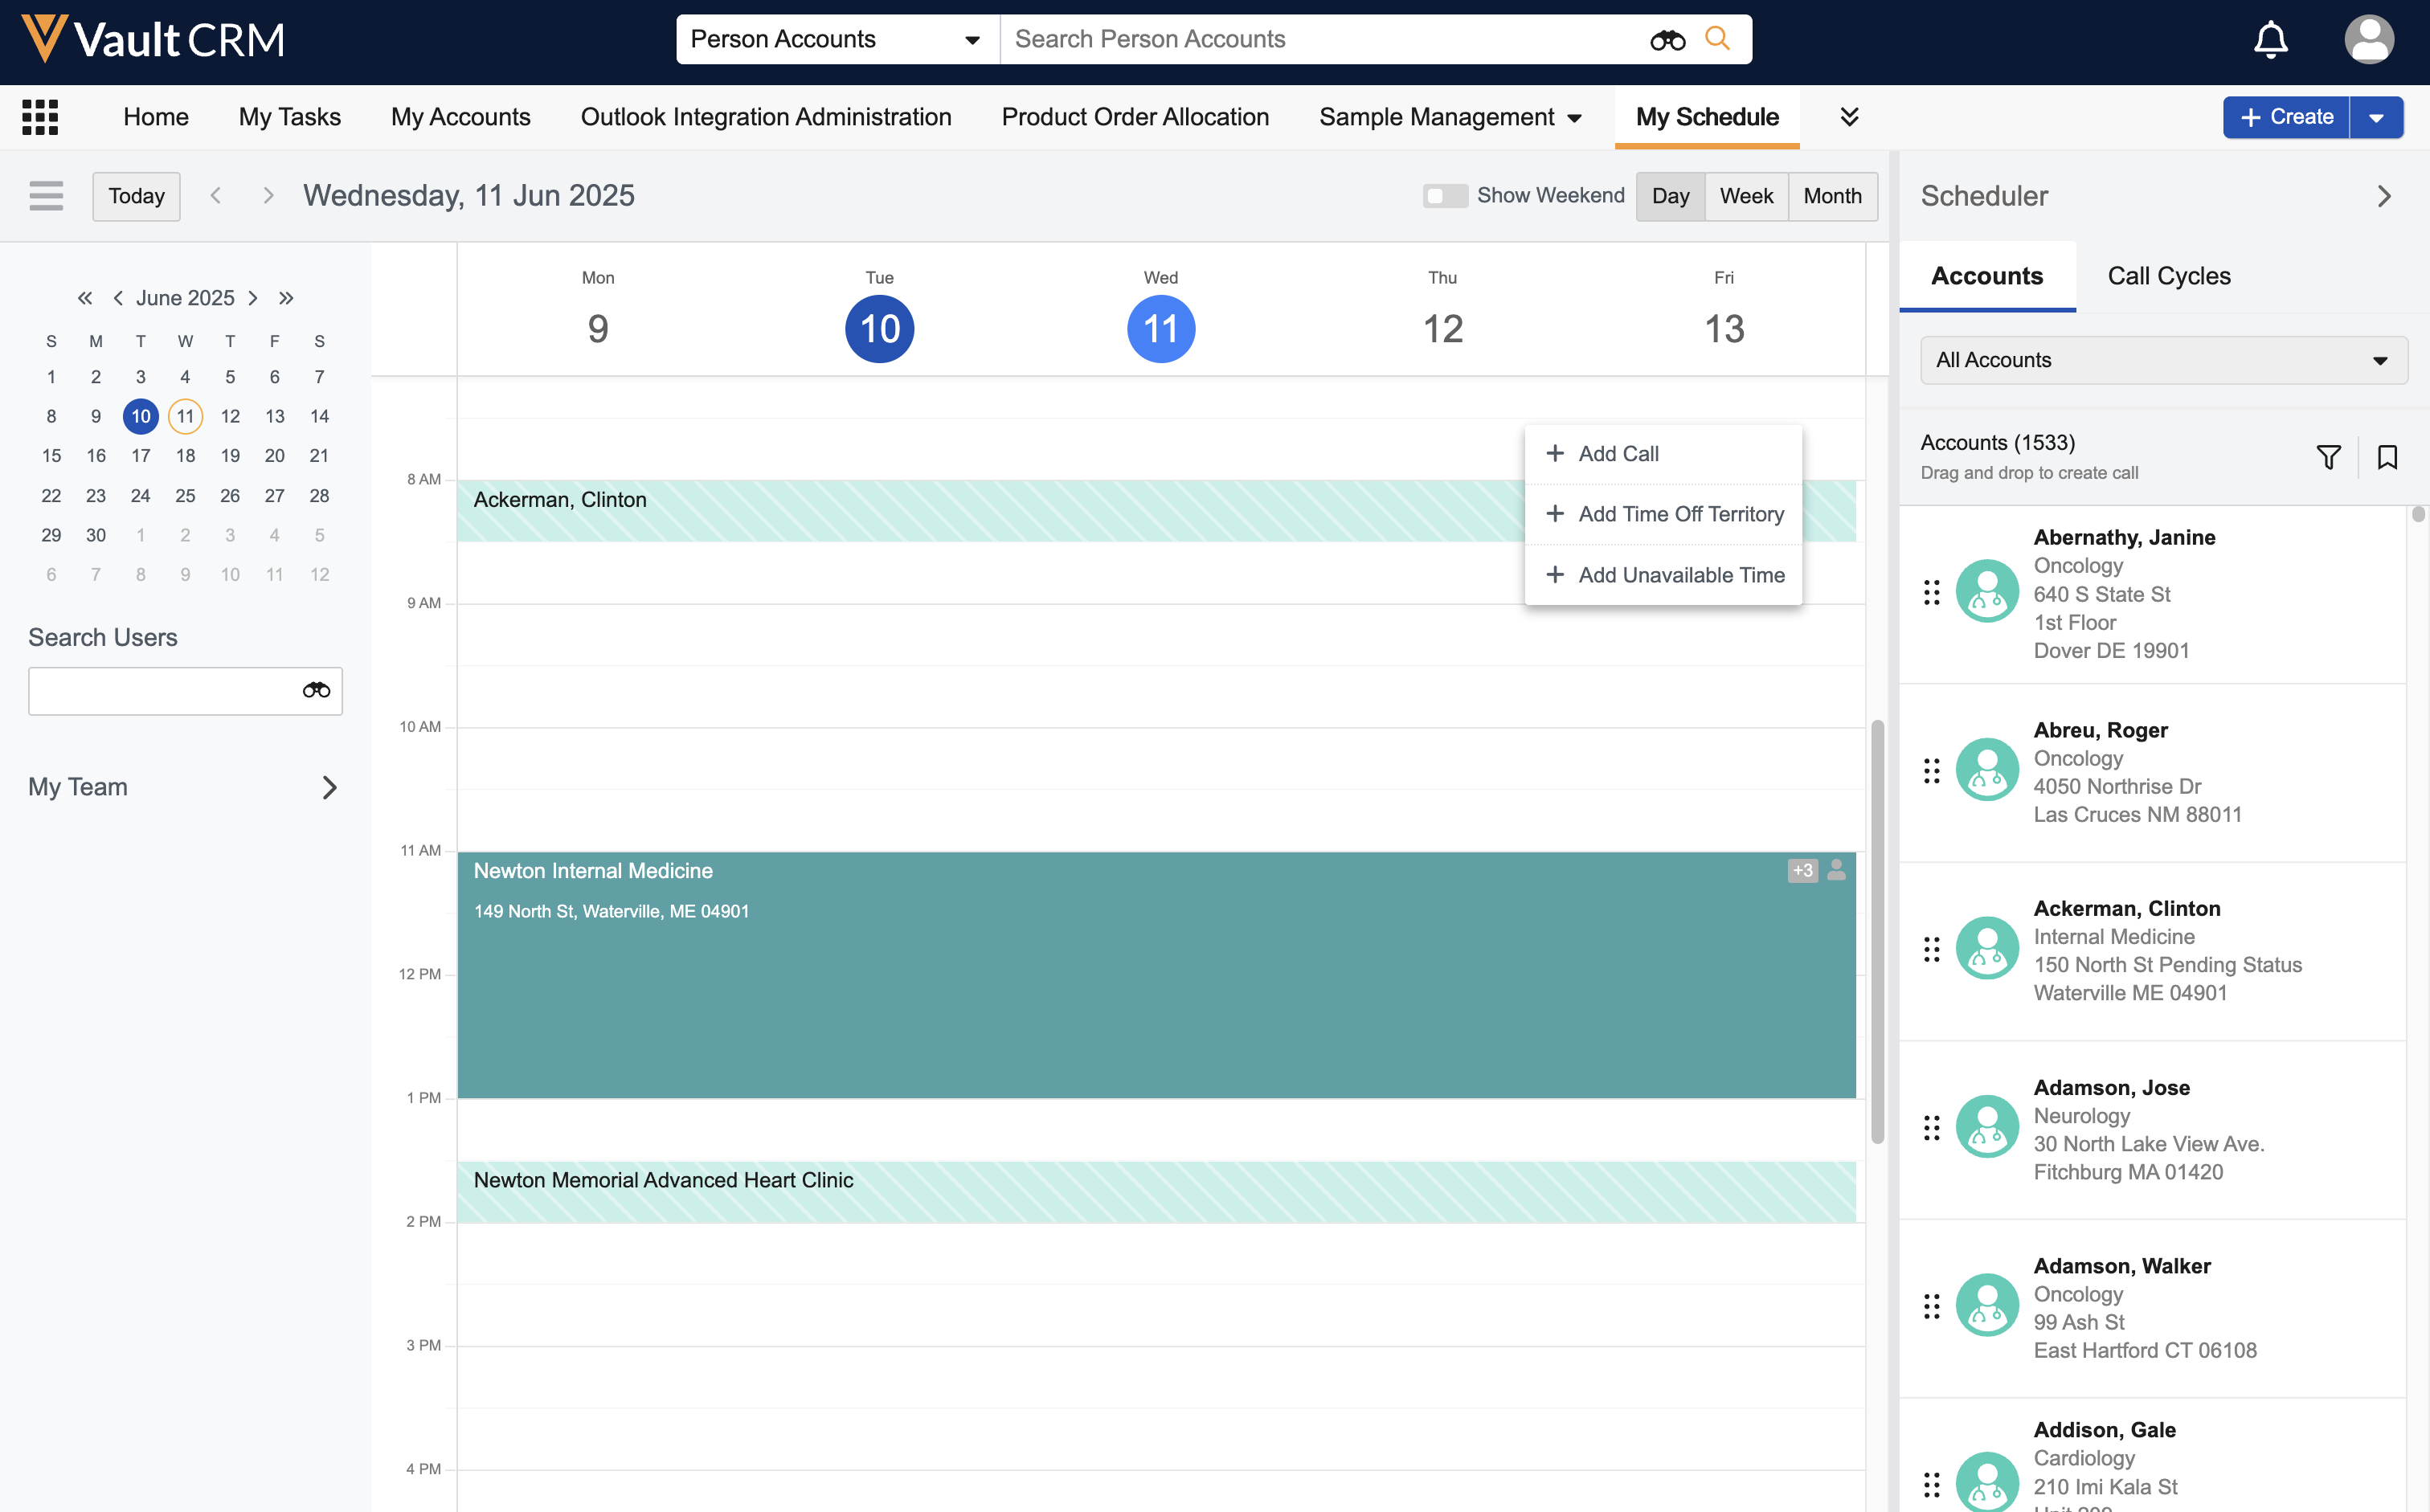This screenshot has height=1512, width=2430.
Task: Open the notifications bell
Action: 2270,40
